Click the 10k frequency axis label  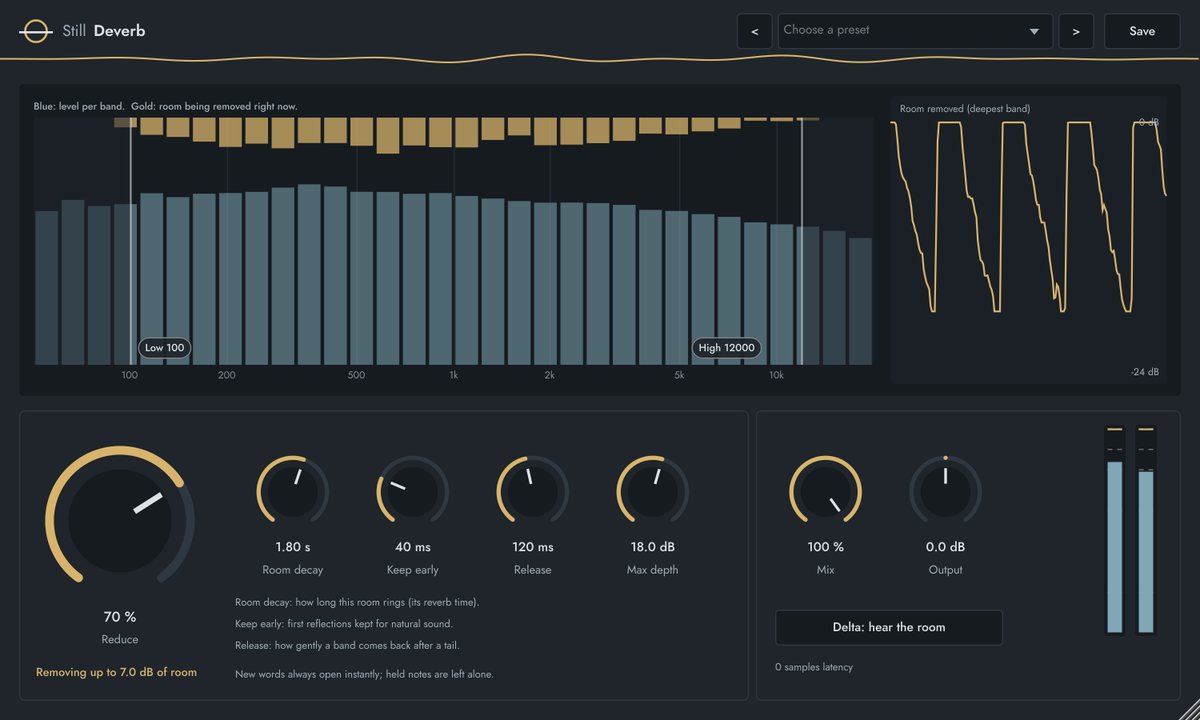click(776, 375)
